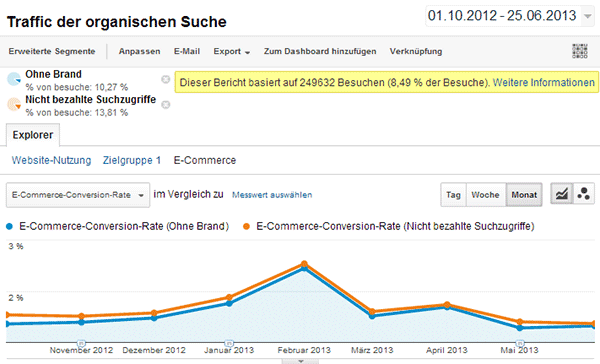Screen dimensions: 600x364
Task: Click the Nicht bezahlte Suchzugriffe segment label
Action: (x=91, y=100)
